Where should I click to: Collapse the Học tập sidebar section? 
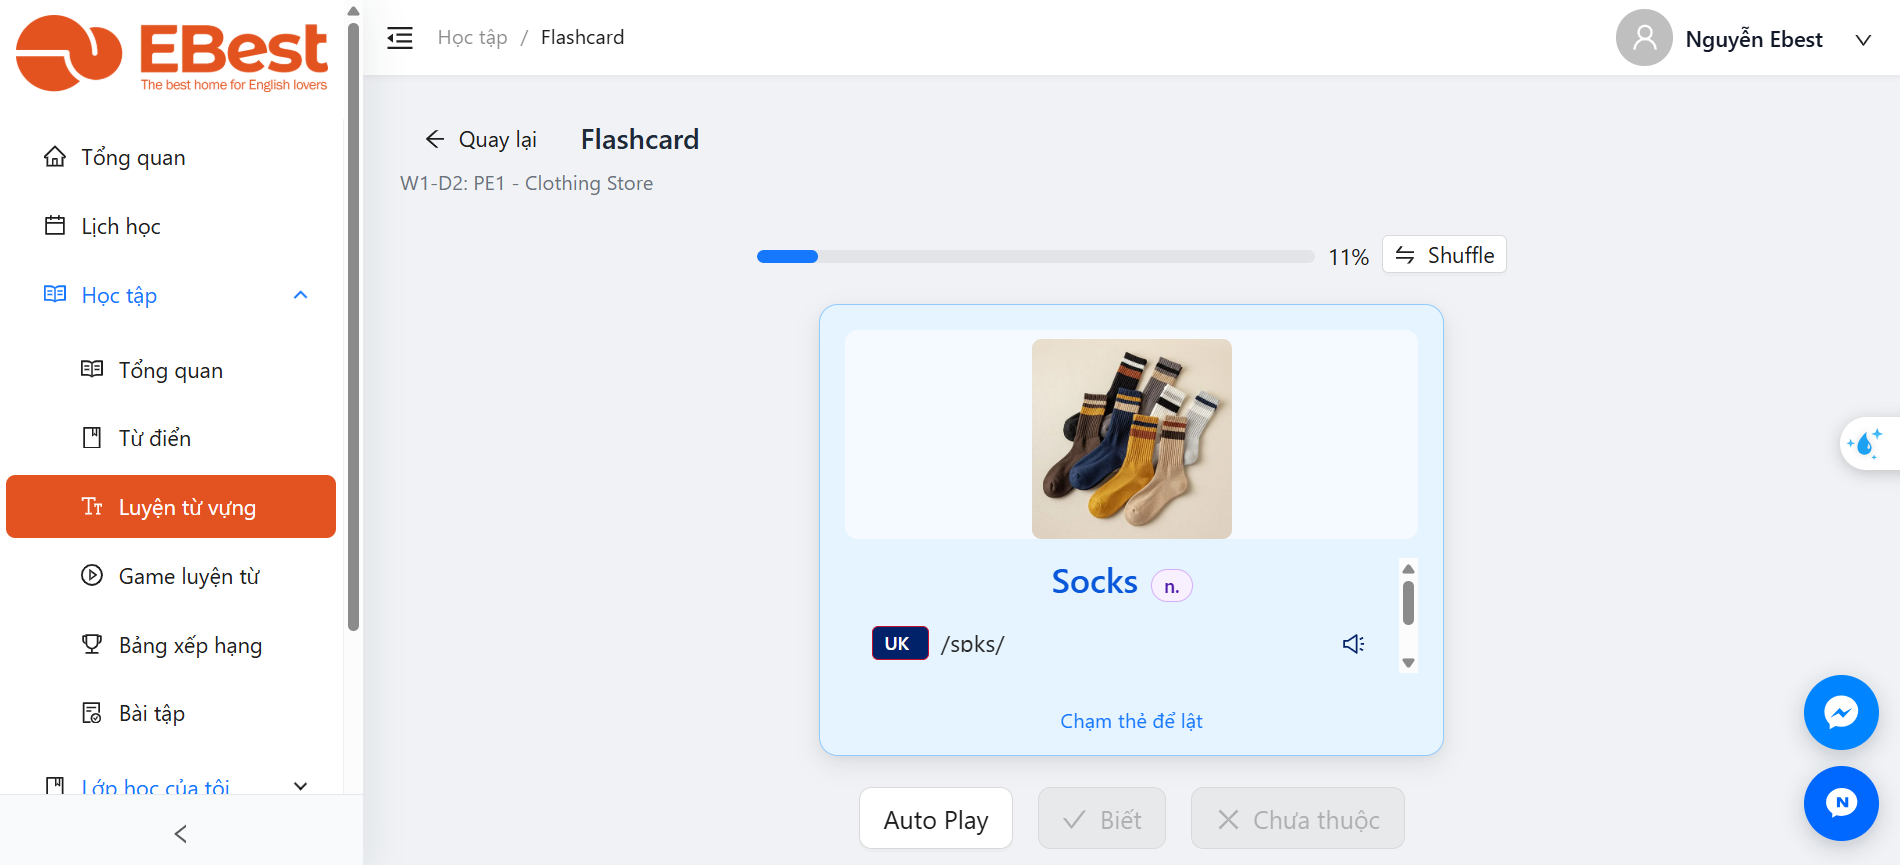(x=300, y=295)
